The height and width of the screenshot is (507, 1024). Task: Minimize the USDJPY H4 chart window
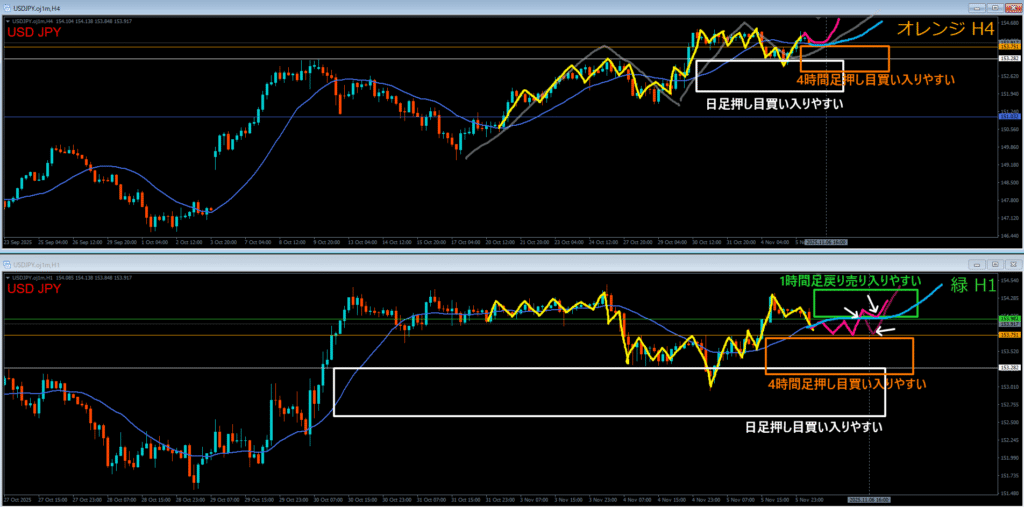click(976, 8)
